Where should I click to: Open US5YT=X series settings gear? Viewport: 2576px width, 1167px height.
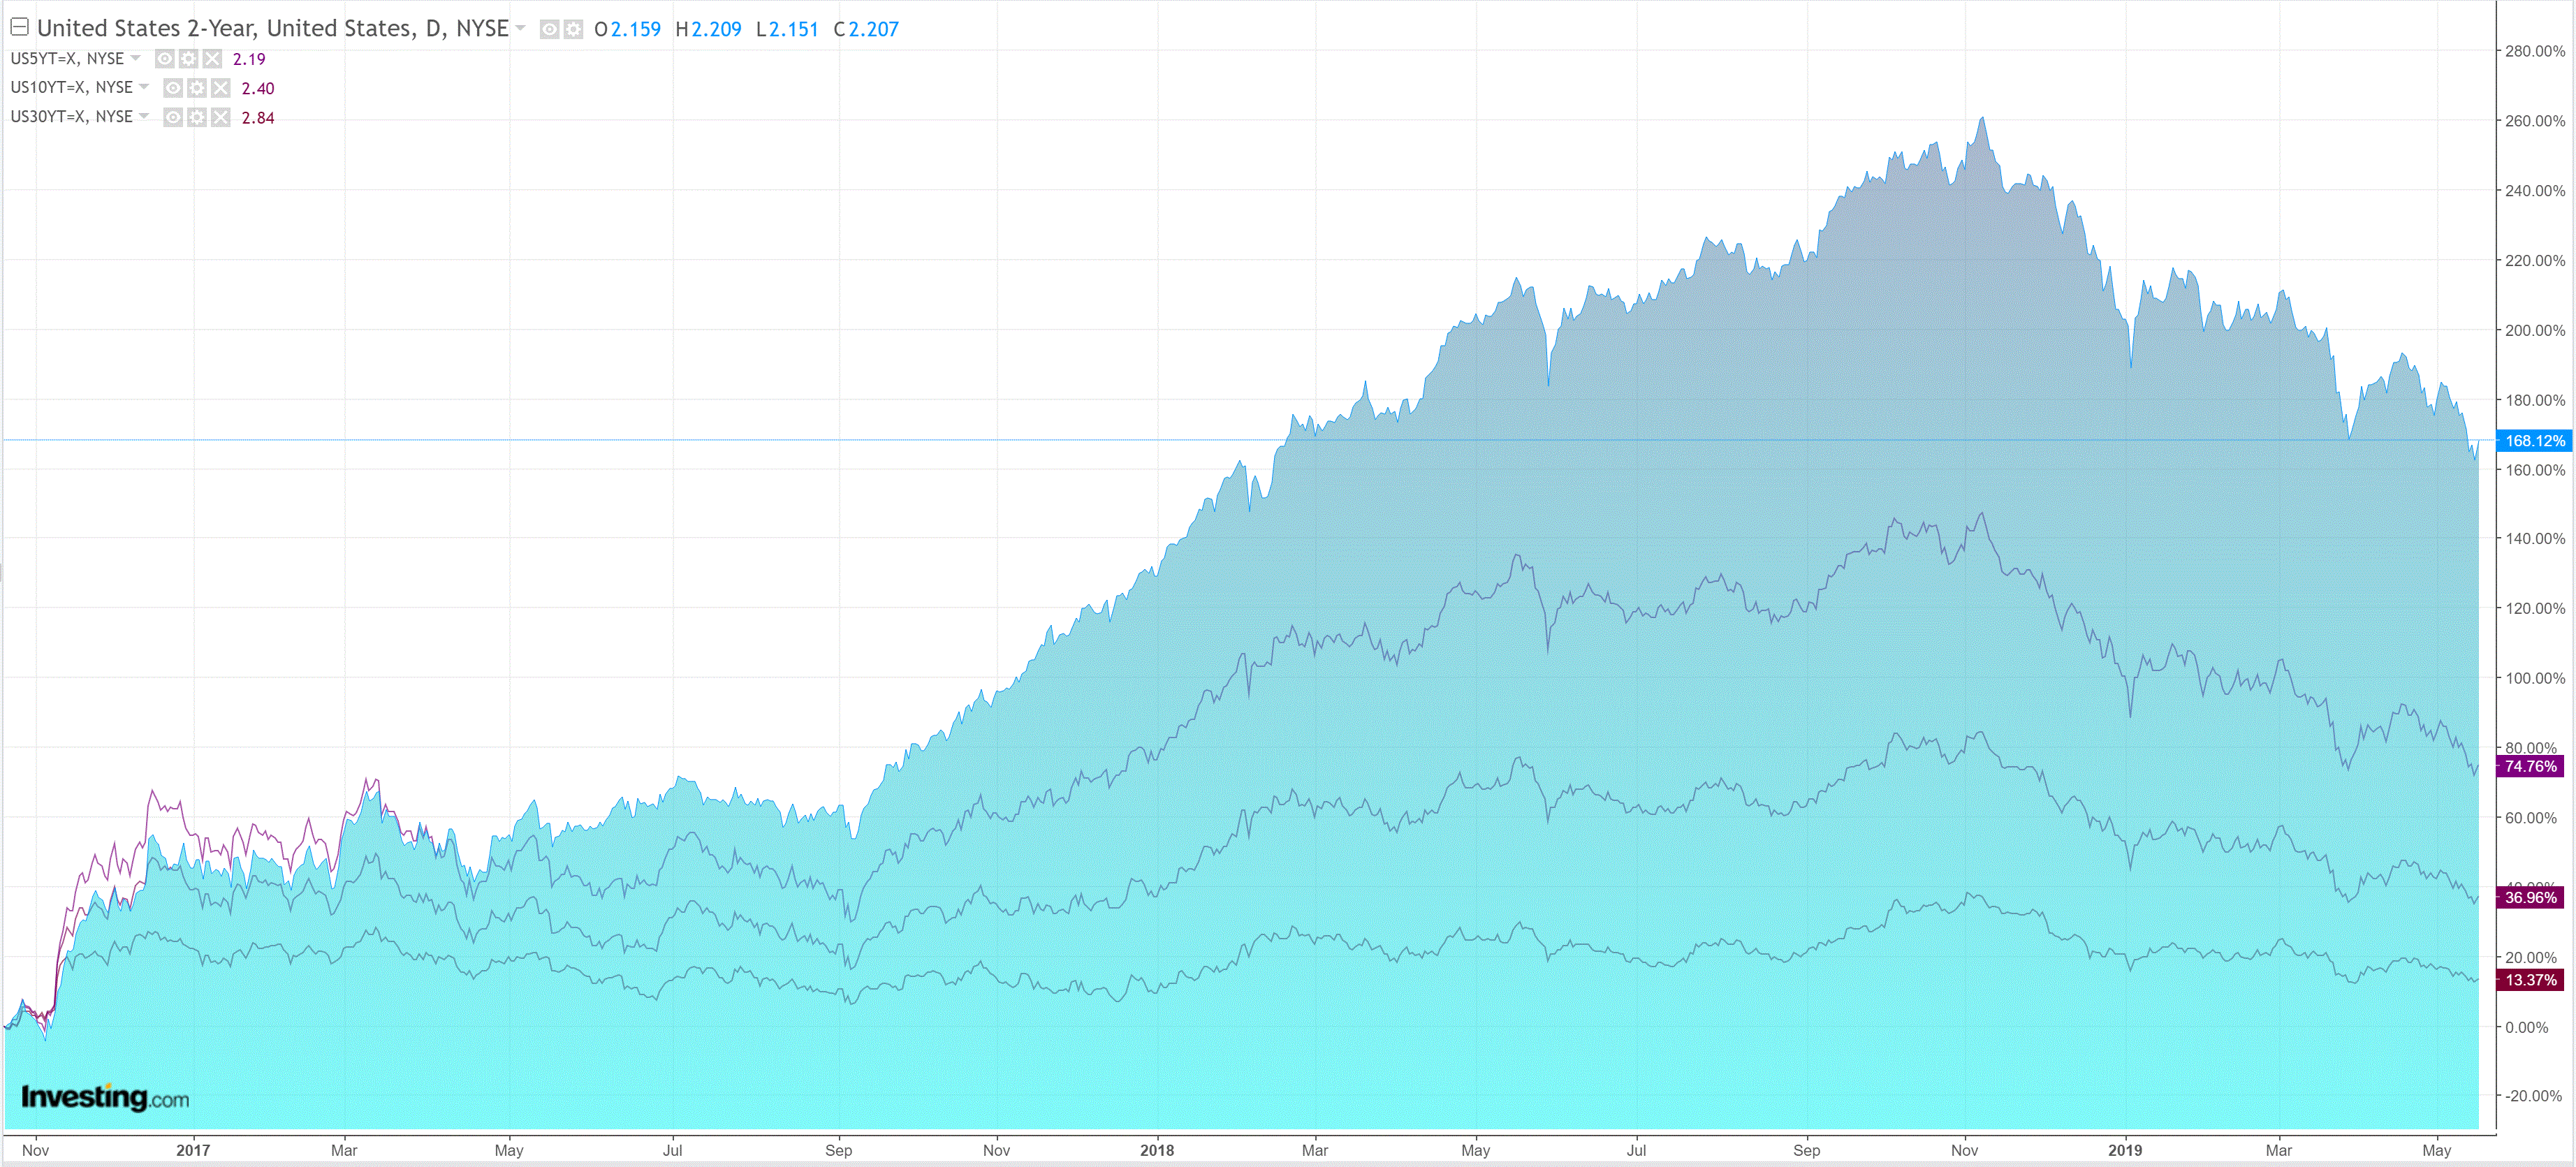(x=188, y=59)
